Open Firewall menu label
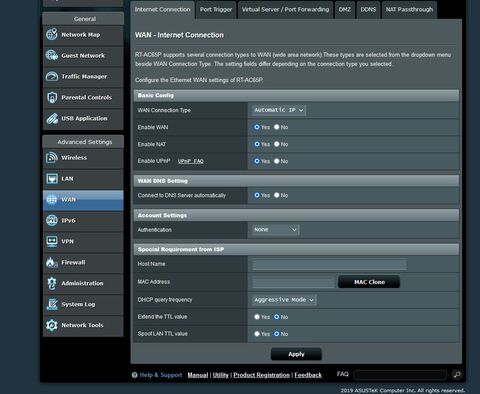480x394 pixels. [x=73, y=262]
